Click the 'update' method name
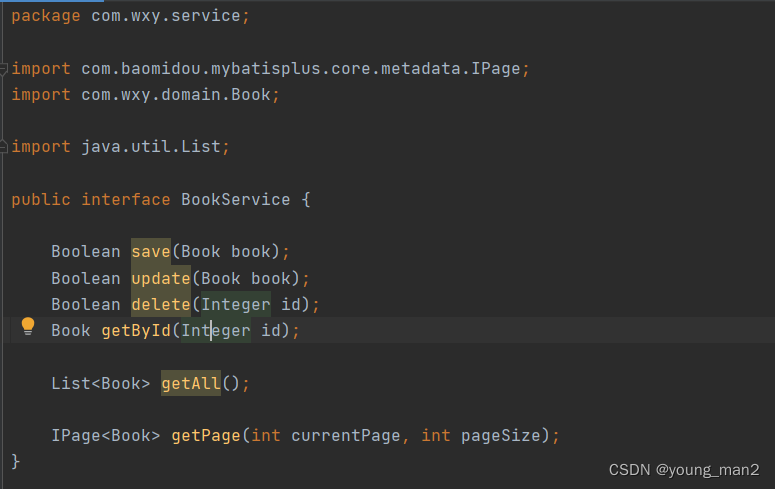 click(161, 278)
